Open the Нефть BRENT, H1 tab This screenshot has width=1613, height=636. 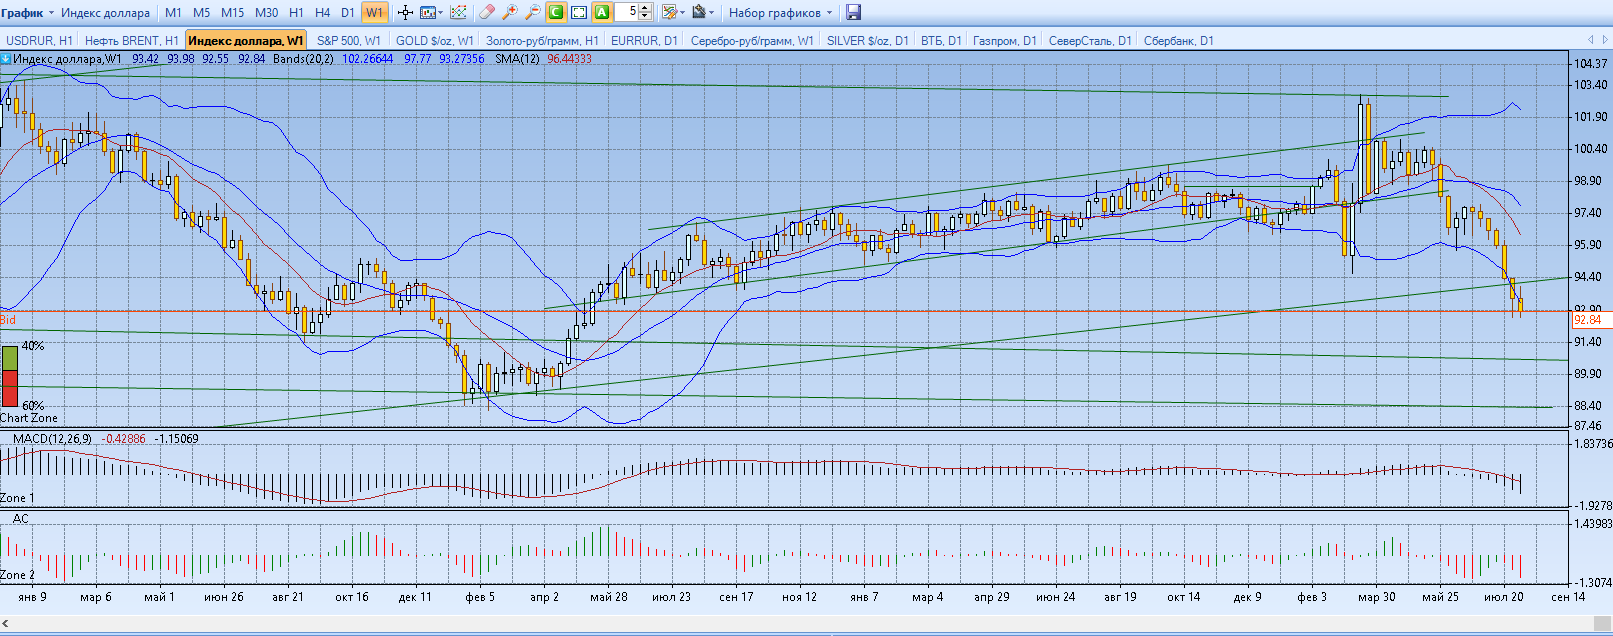tap(131, 41)
